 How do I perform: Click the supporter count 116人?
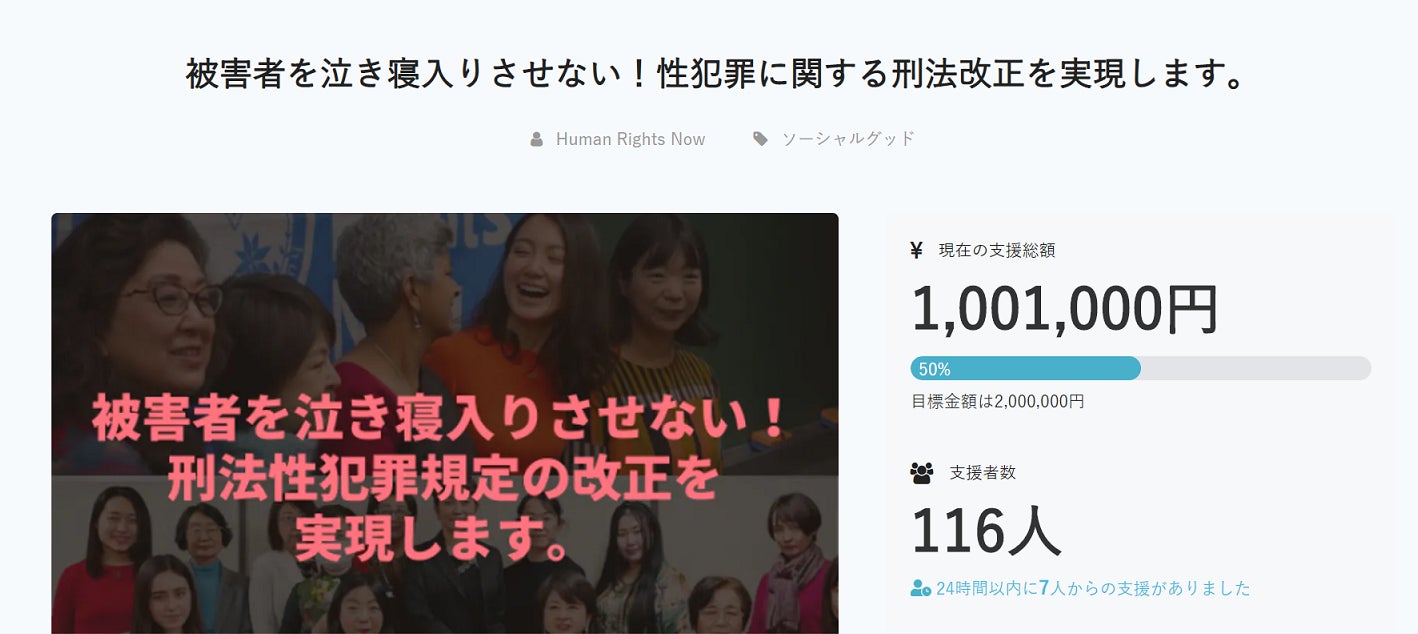pyautogui.click(x=985, y=531)
